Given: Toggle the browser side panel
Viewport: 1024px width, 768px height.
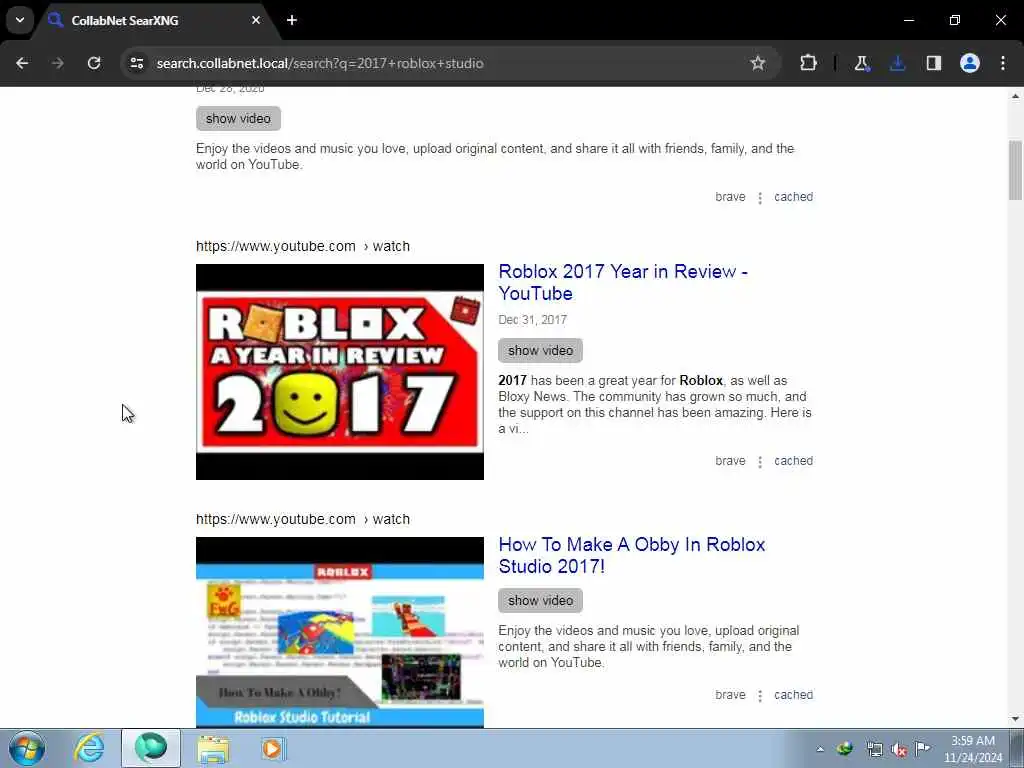Looking at the screenshot, I should [933, 63].
